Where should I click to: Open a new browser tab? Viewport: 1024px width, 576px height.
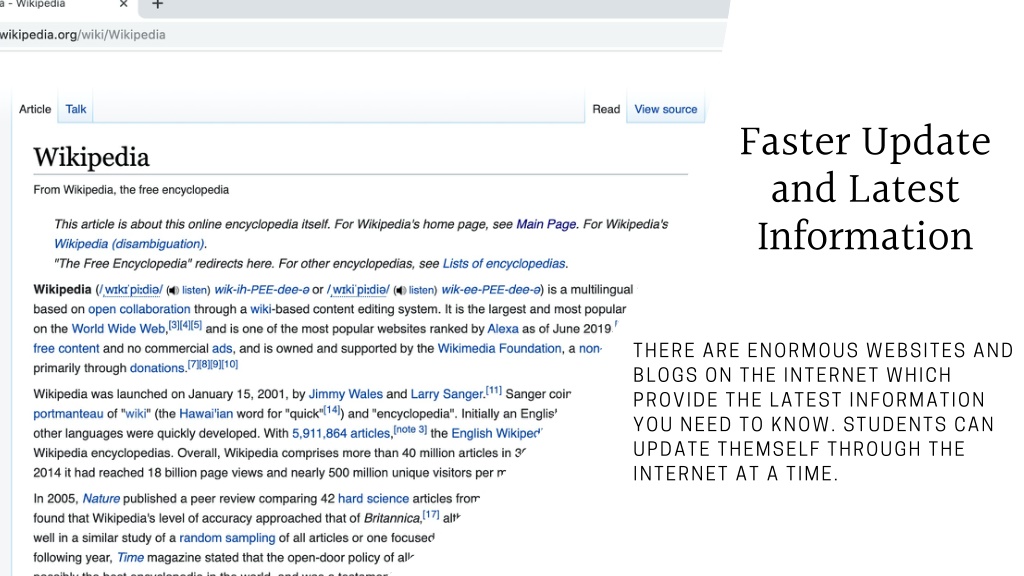pyautogui.click(x=157, y=5)
